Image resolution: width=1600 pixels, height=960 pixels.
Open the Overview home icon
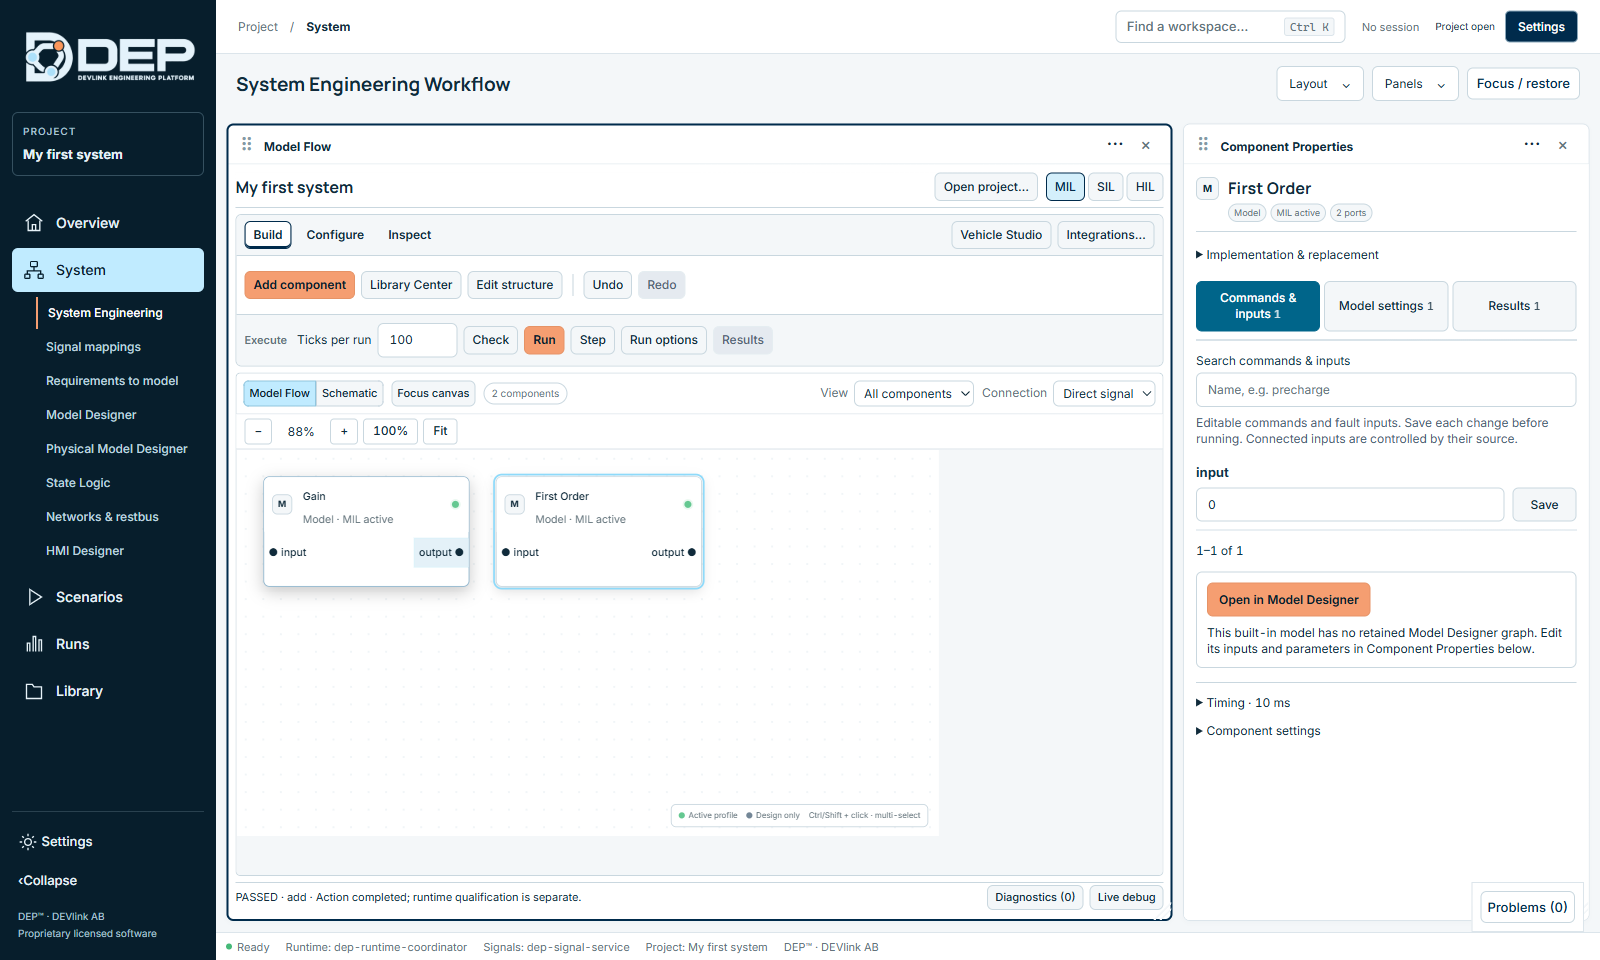click(34, 223)
